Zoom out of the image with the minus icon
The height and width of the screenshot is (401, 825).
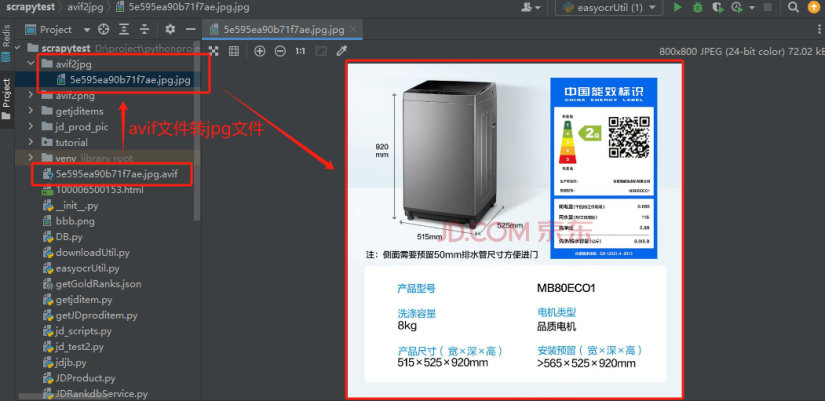280,51
